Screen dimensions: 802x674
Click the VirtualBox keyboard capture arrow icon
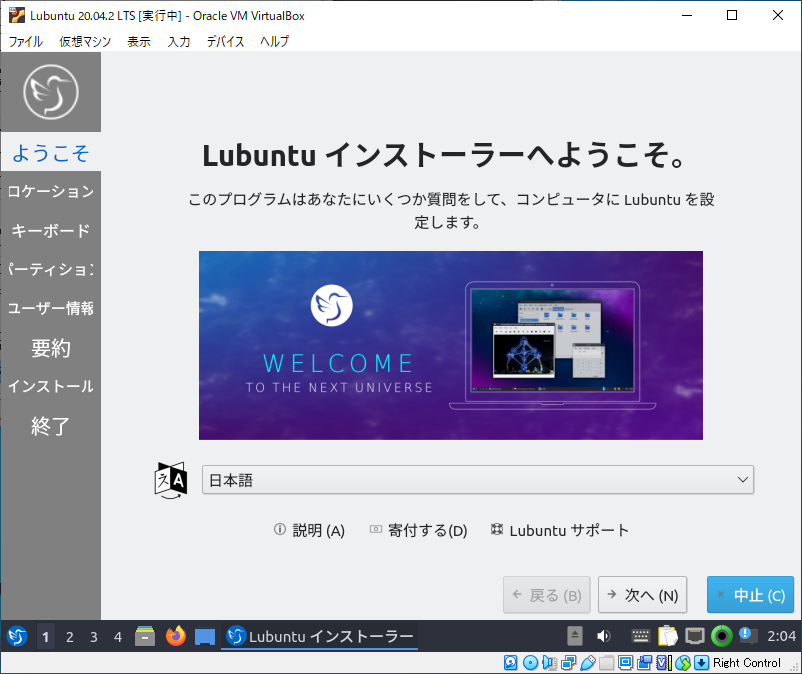[x=702, y=663]
